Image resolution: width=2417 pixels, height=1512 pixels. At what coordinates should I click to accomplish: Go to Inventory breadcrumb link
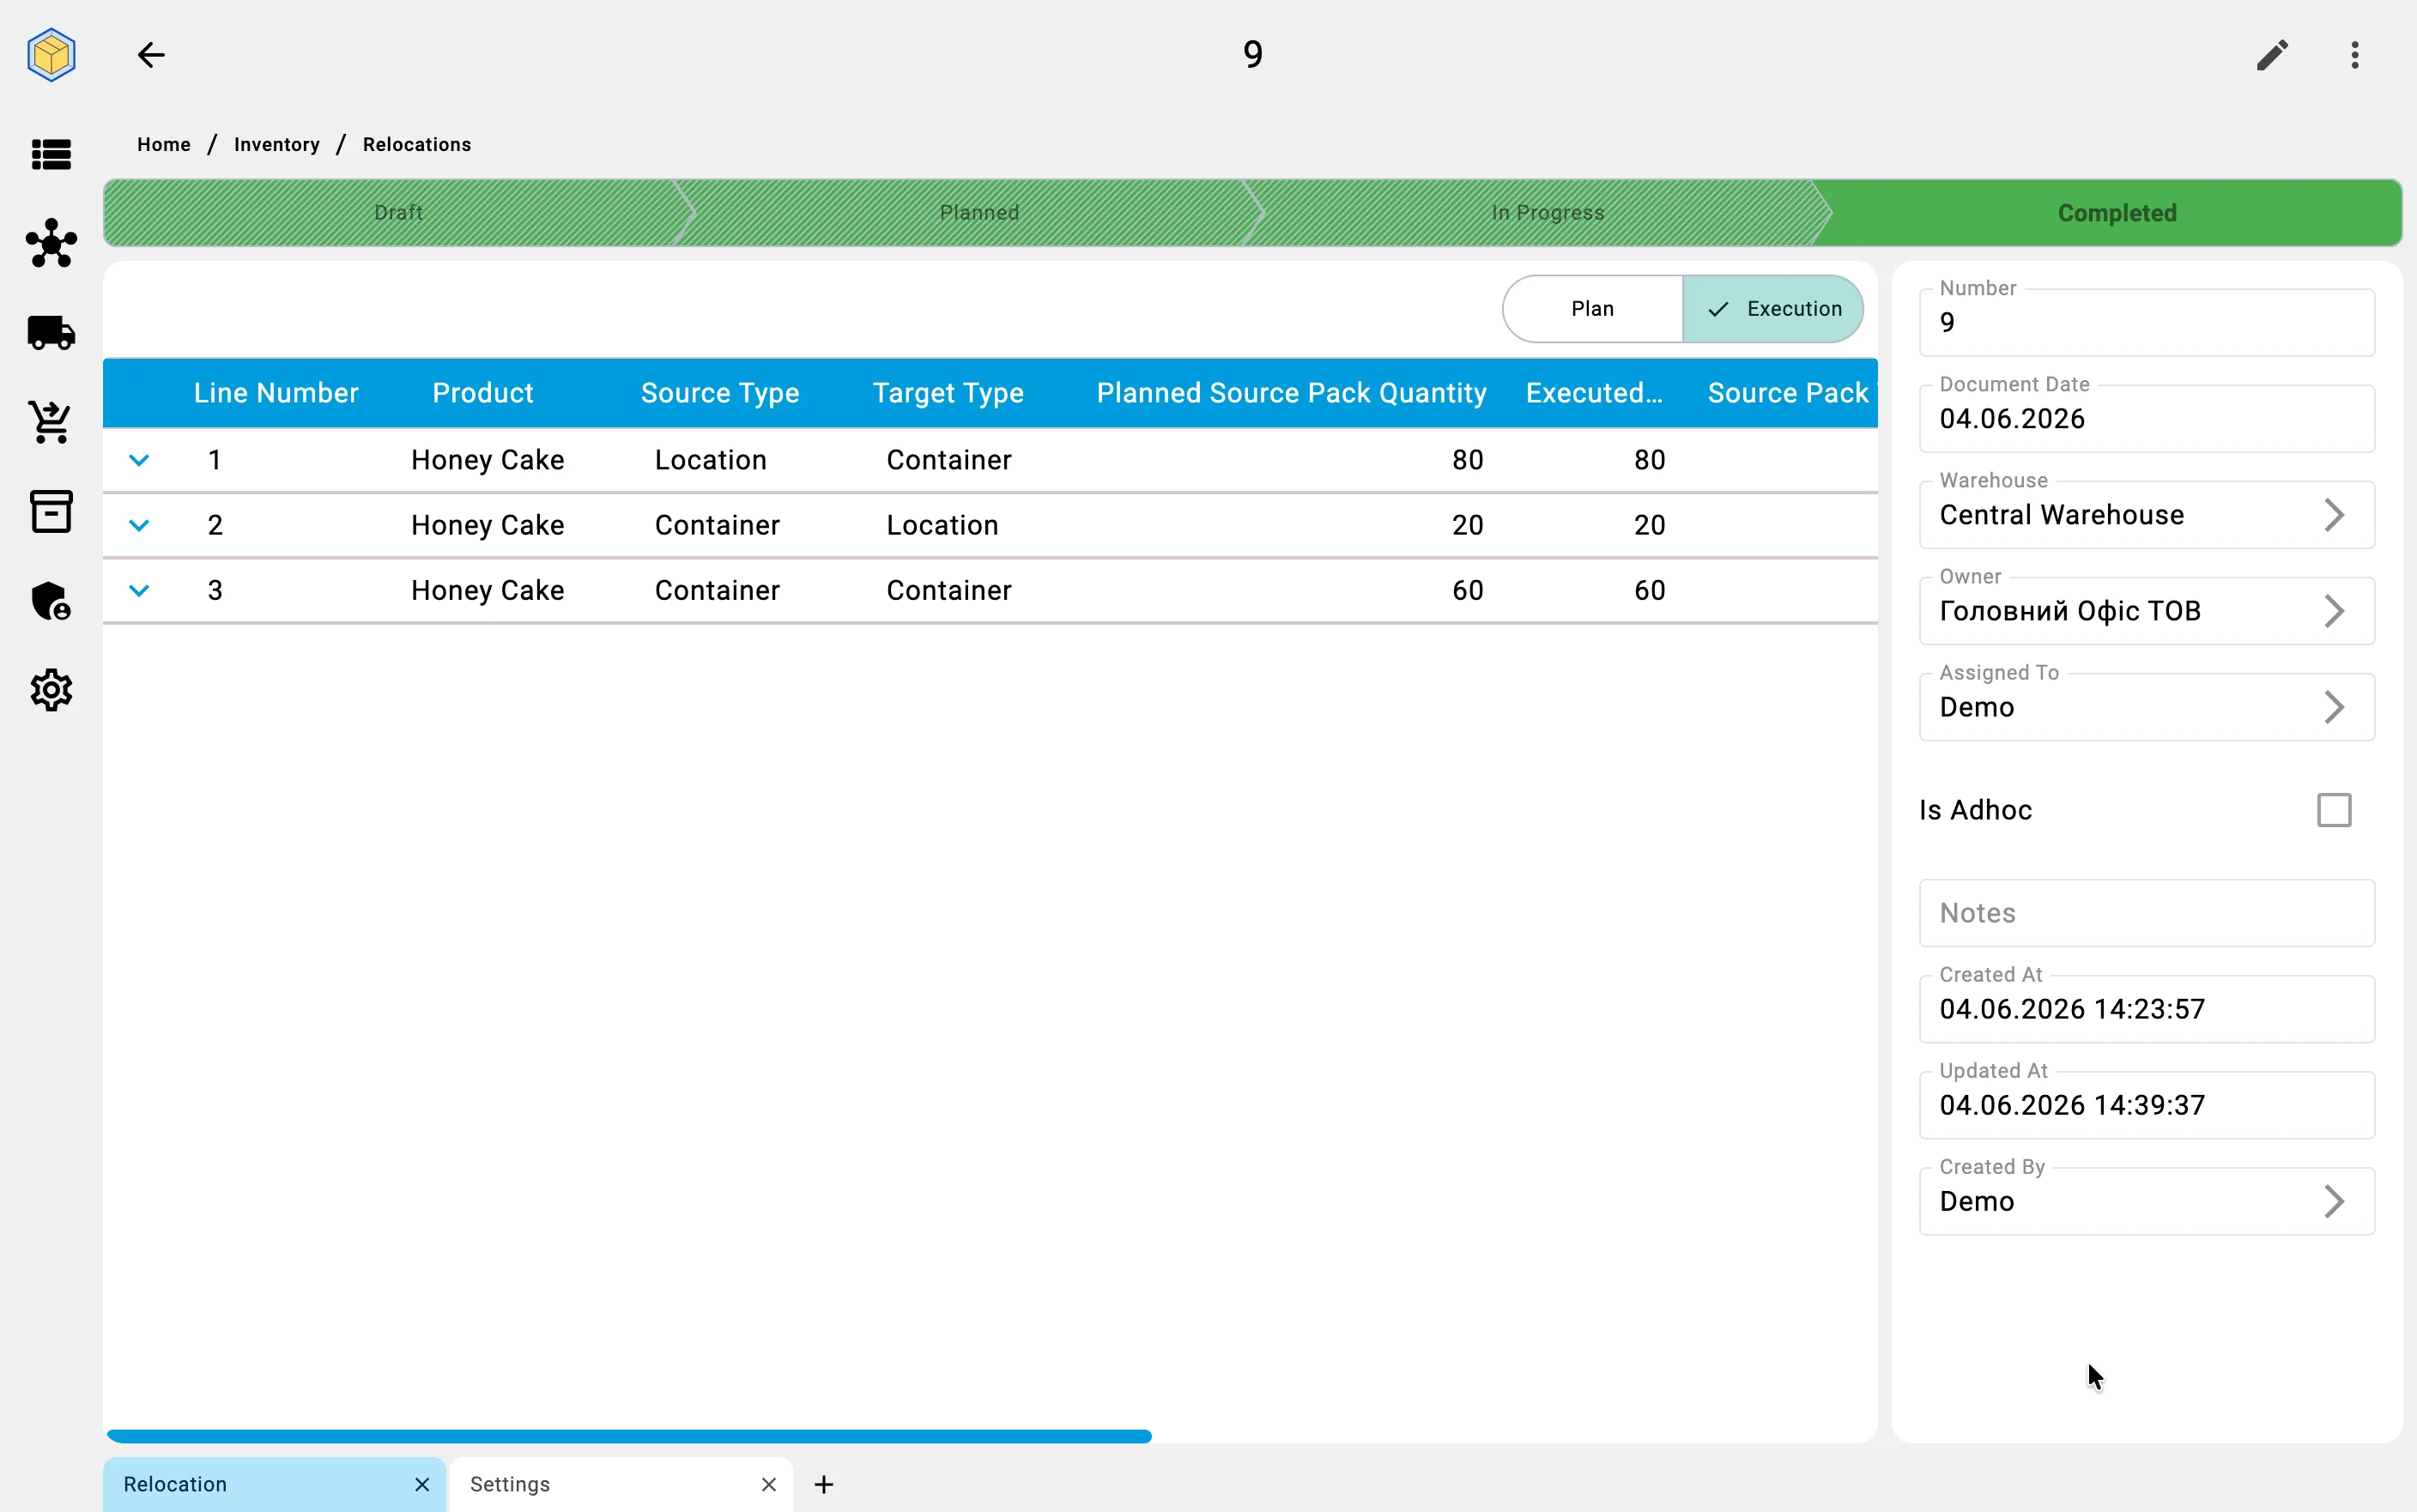(x=277, y=145)
